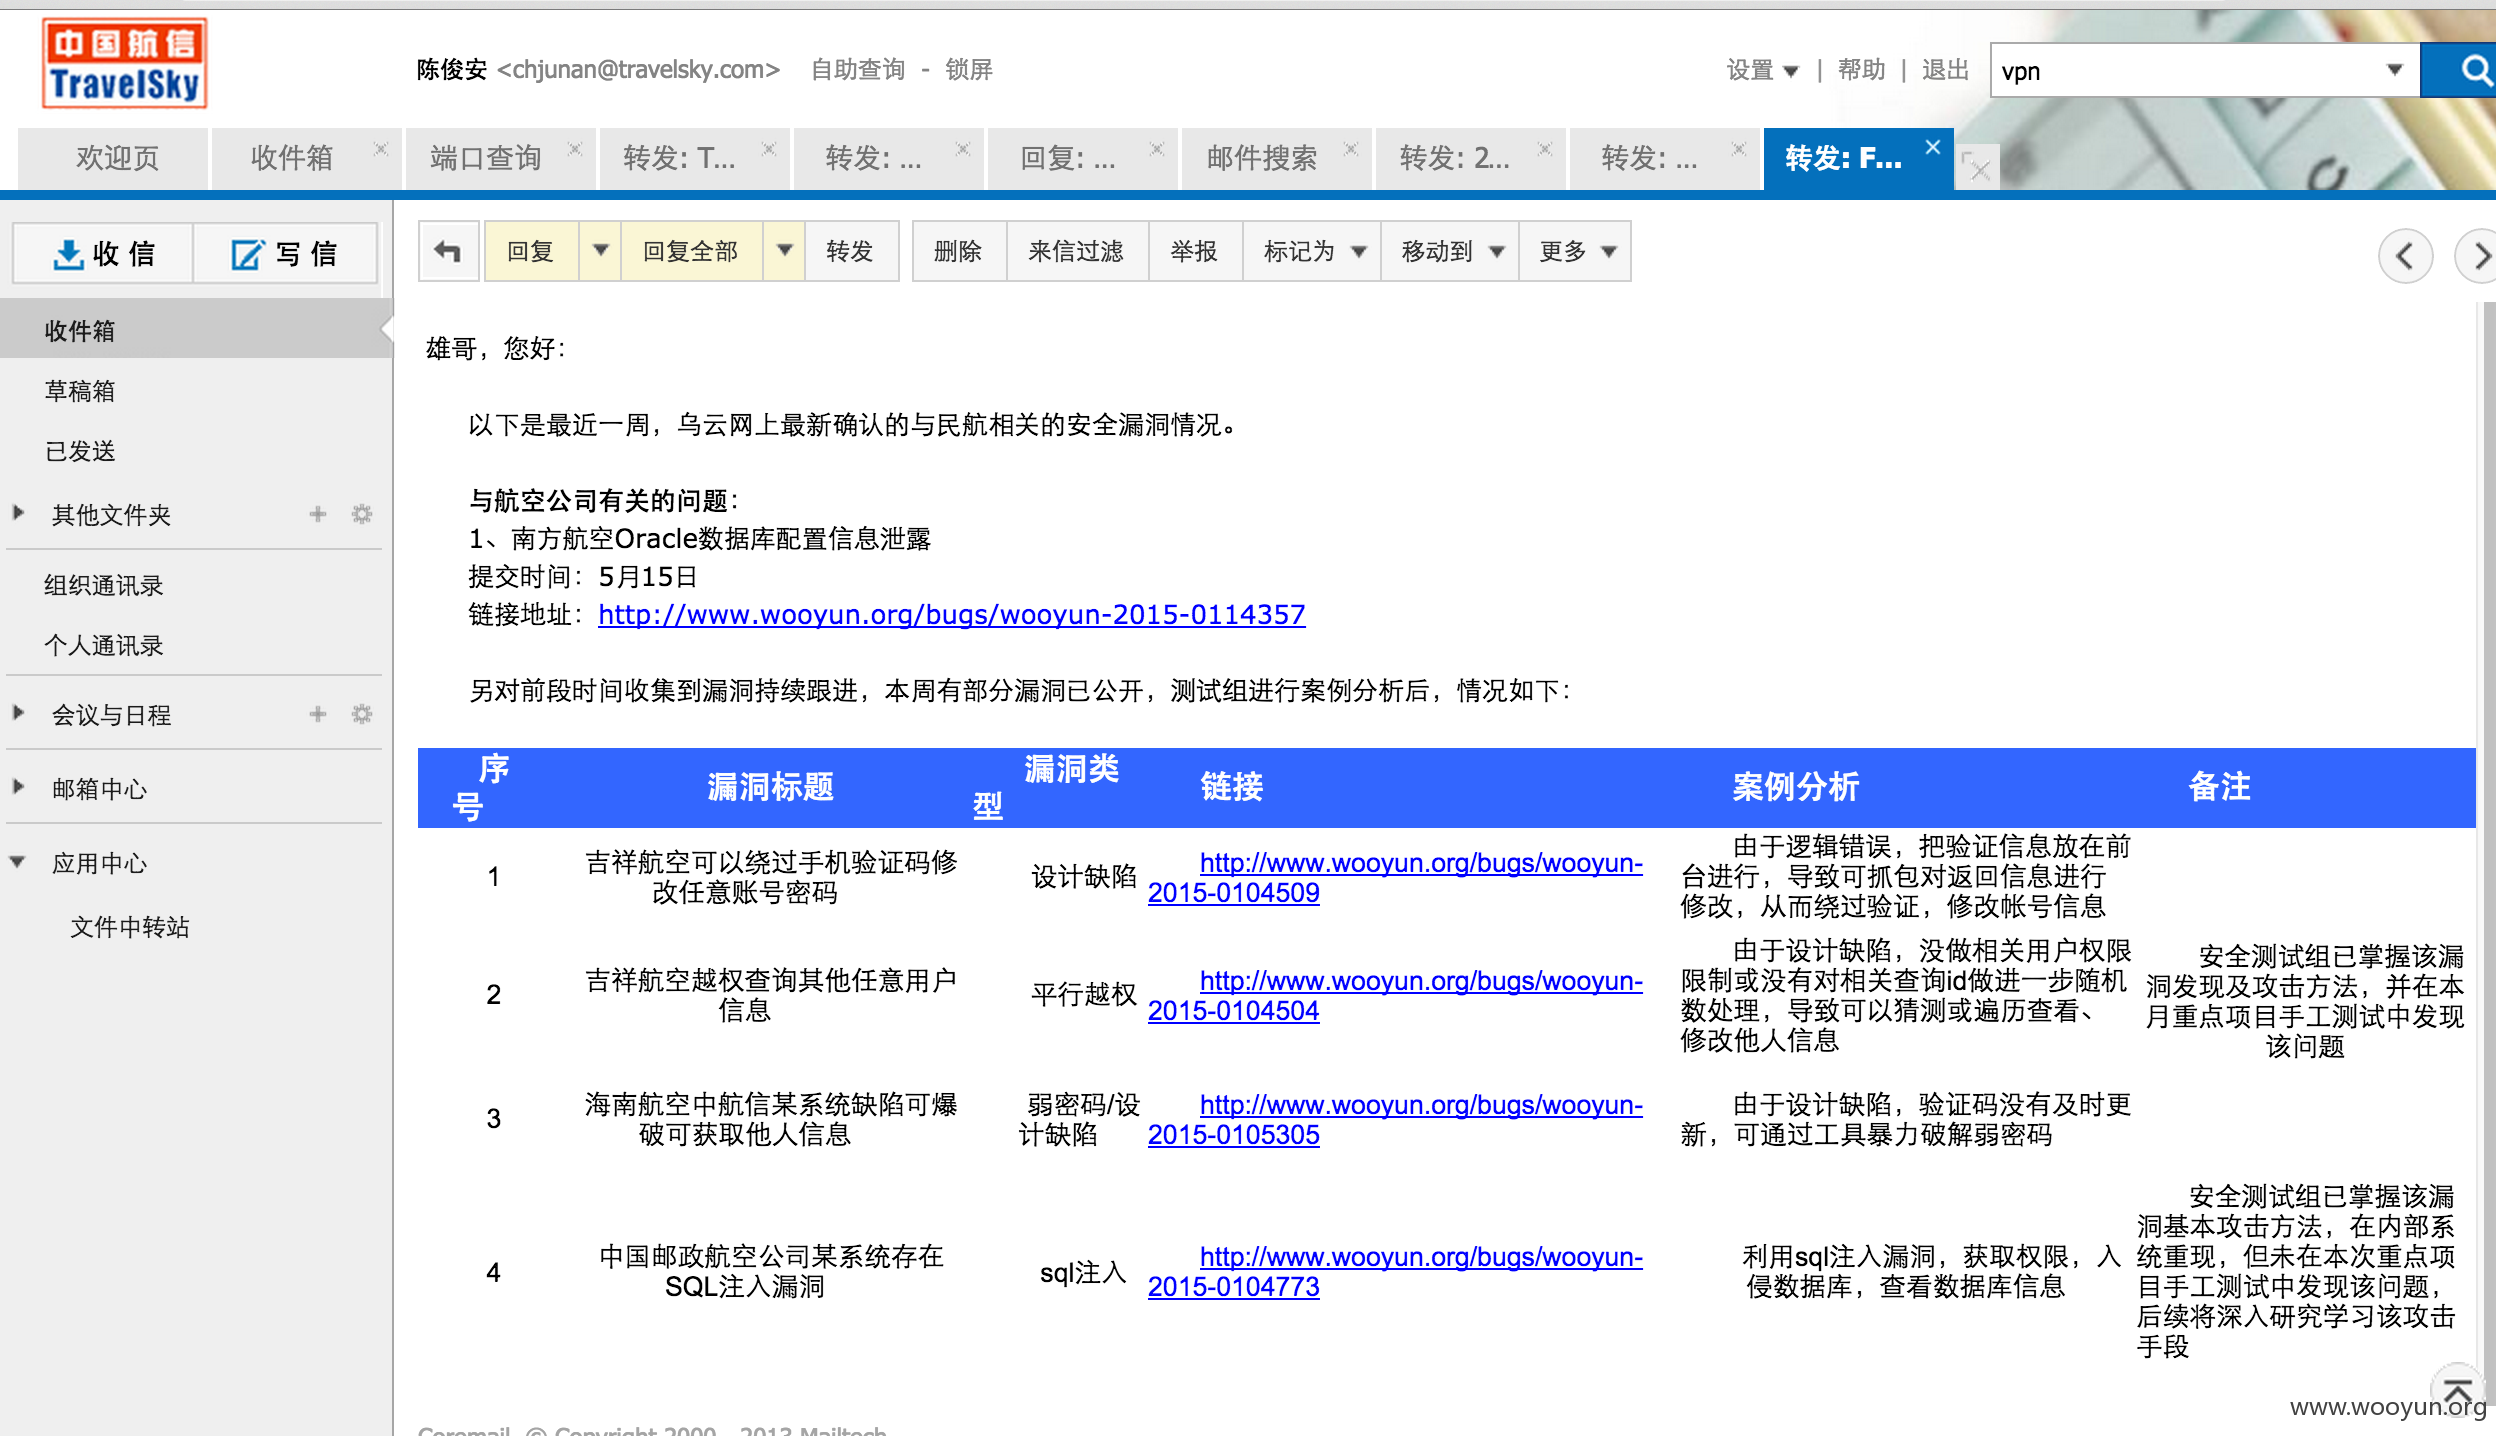Click the 转发 button
The height and width of the screenshot is (1436, 2496).
point(850,251)
